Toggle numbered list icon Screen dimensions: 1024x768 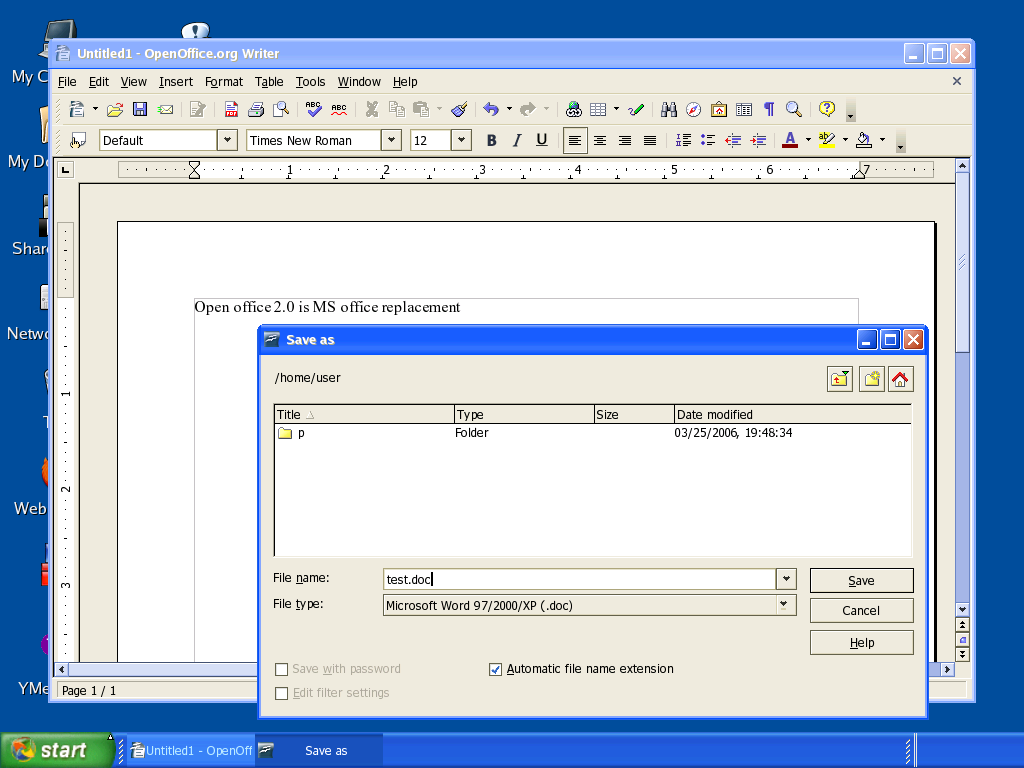[x=683, y=140]
